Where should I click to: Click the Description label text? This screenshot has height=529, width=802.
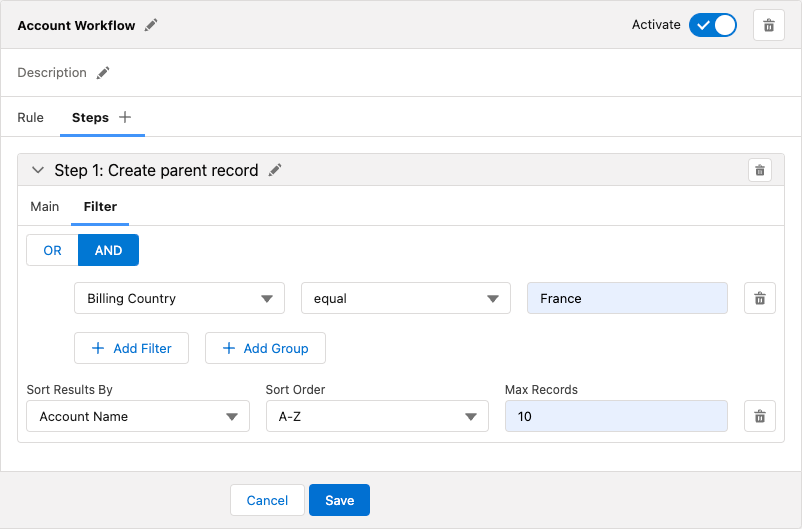tap(52, 73)
